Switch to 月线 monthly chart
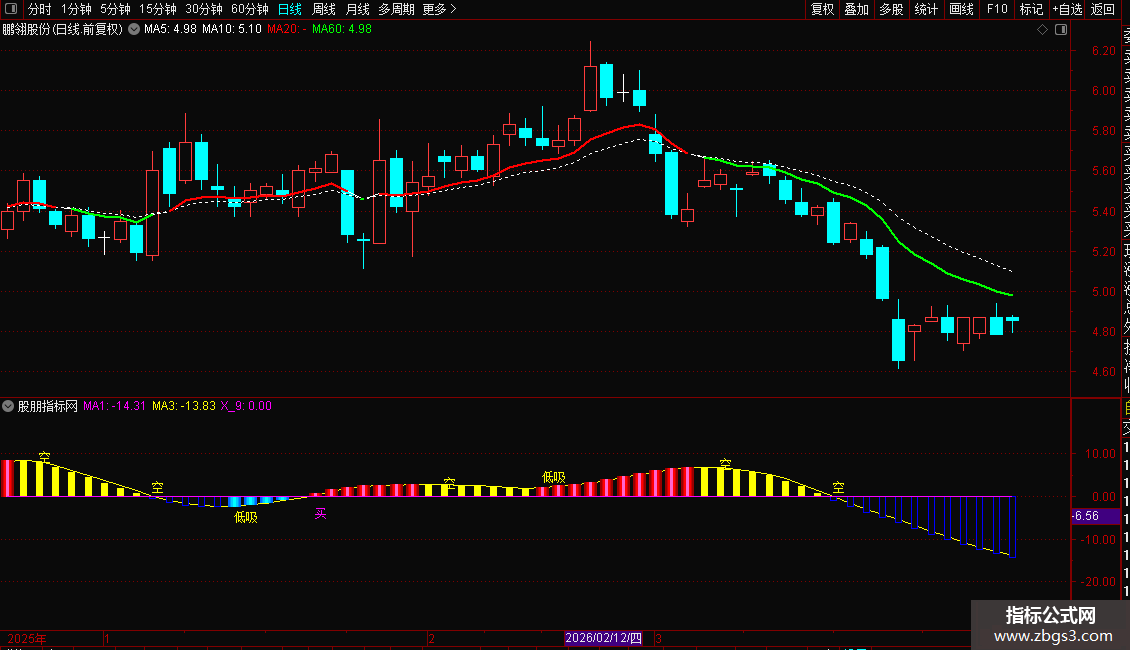Screen dimensions: 1130x650 coord(357,9)
